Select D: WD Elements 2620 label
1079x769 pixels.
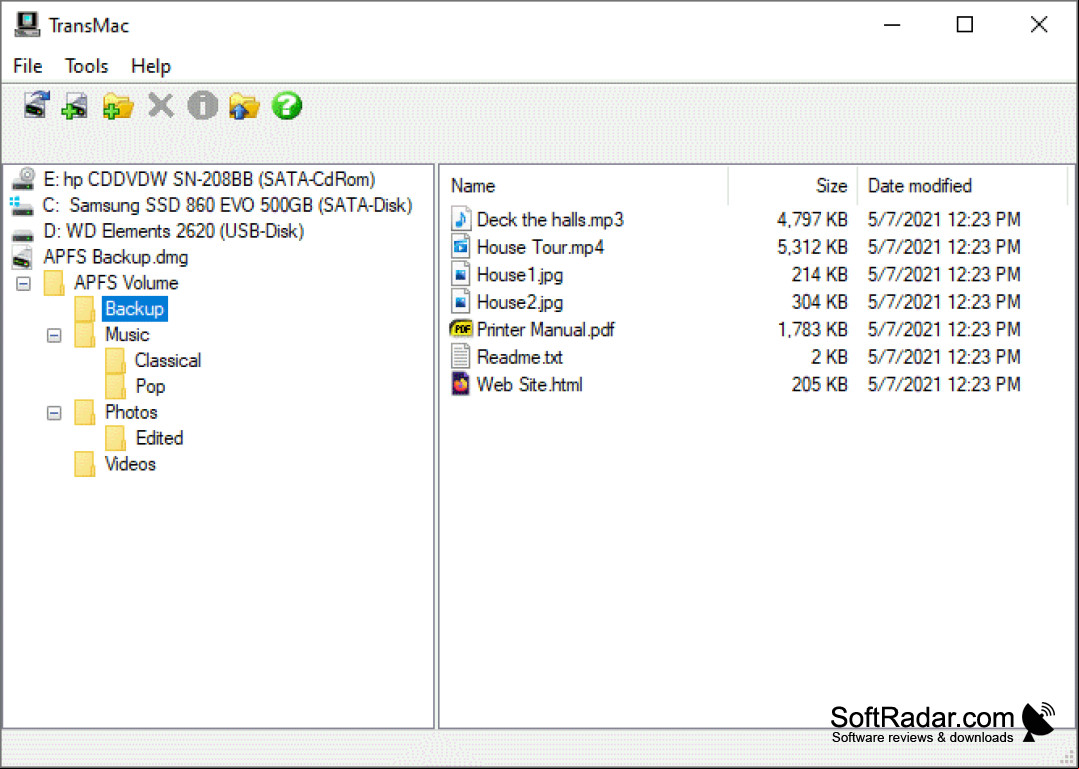[x=173, y=231]
